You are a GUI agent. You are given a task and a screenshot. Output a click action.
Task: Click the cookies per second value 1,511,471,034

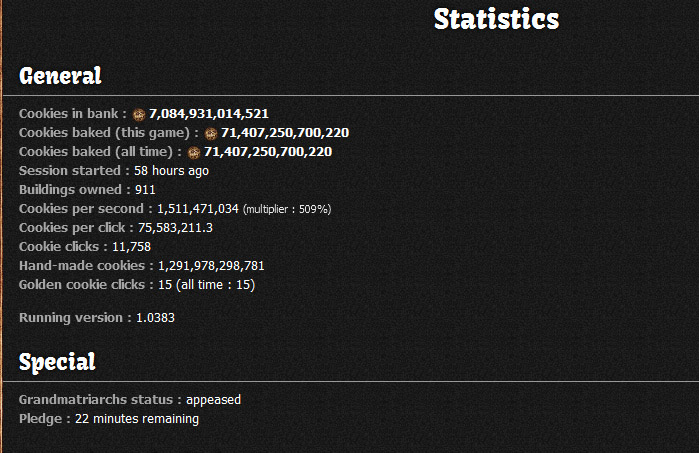point(198,209)
